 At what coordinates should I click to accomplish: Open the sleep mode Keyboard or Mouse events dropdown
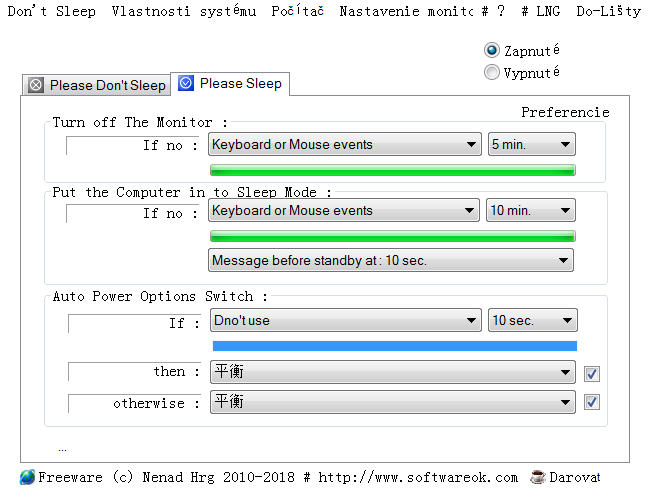click(344, 210)
